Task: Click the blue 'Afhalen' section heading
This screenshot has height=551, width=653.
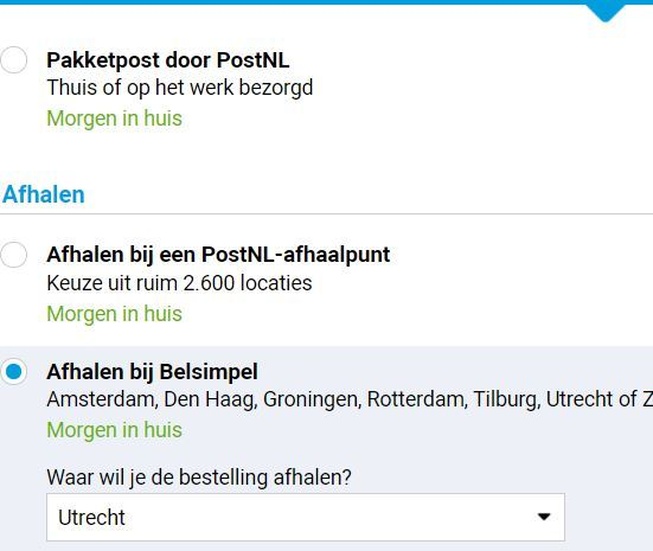Action: pos(44,194)
